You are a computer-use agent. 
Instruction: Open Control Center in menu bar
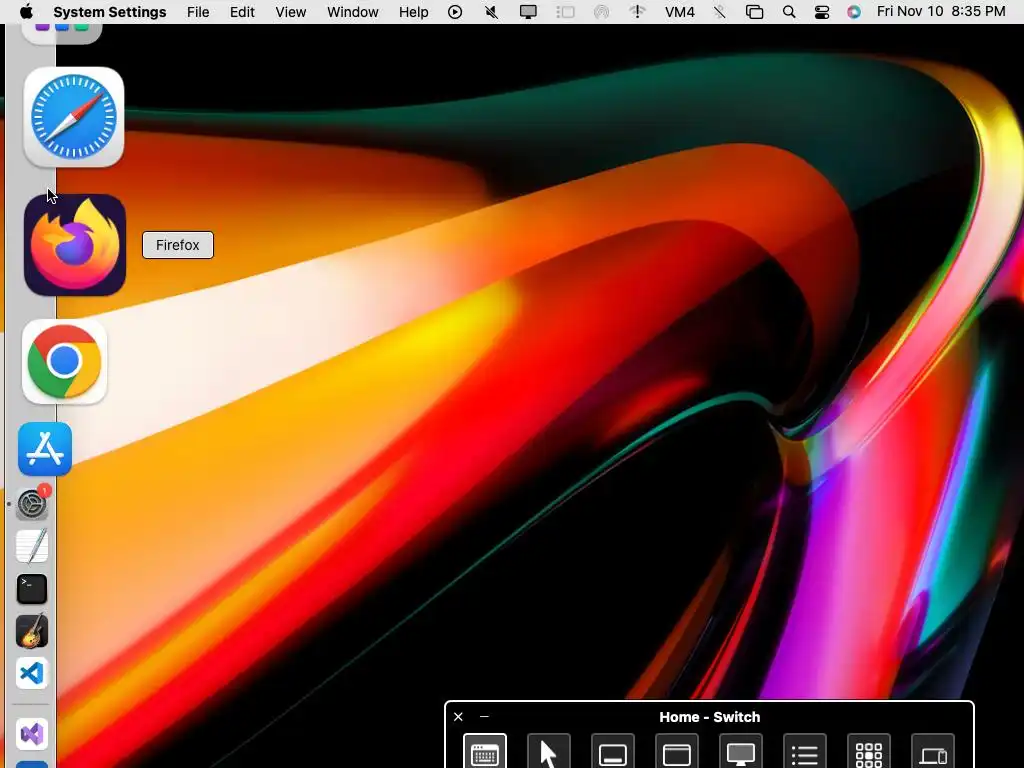point(822,12)
